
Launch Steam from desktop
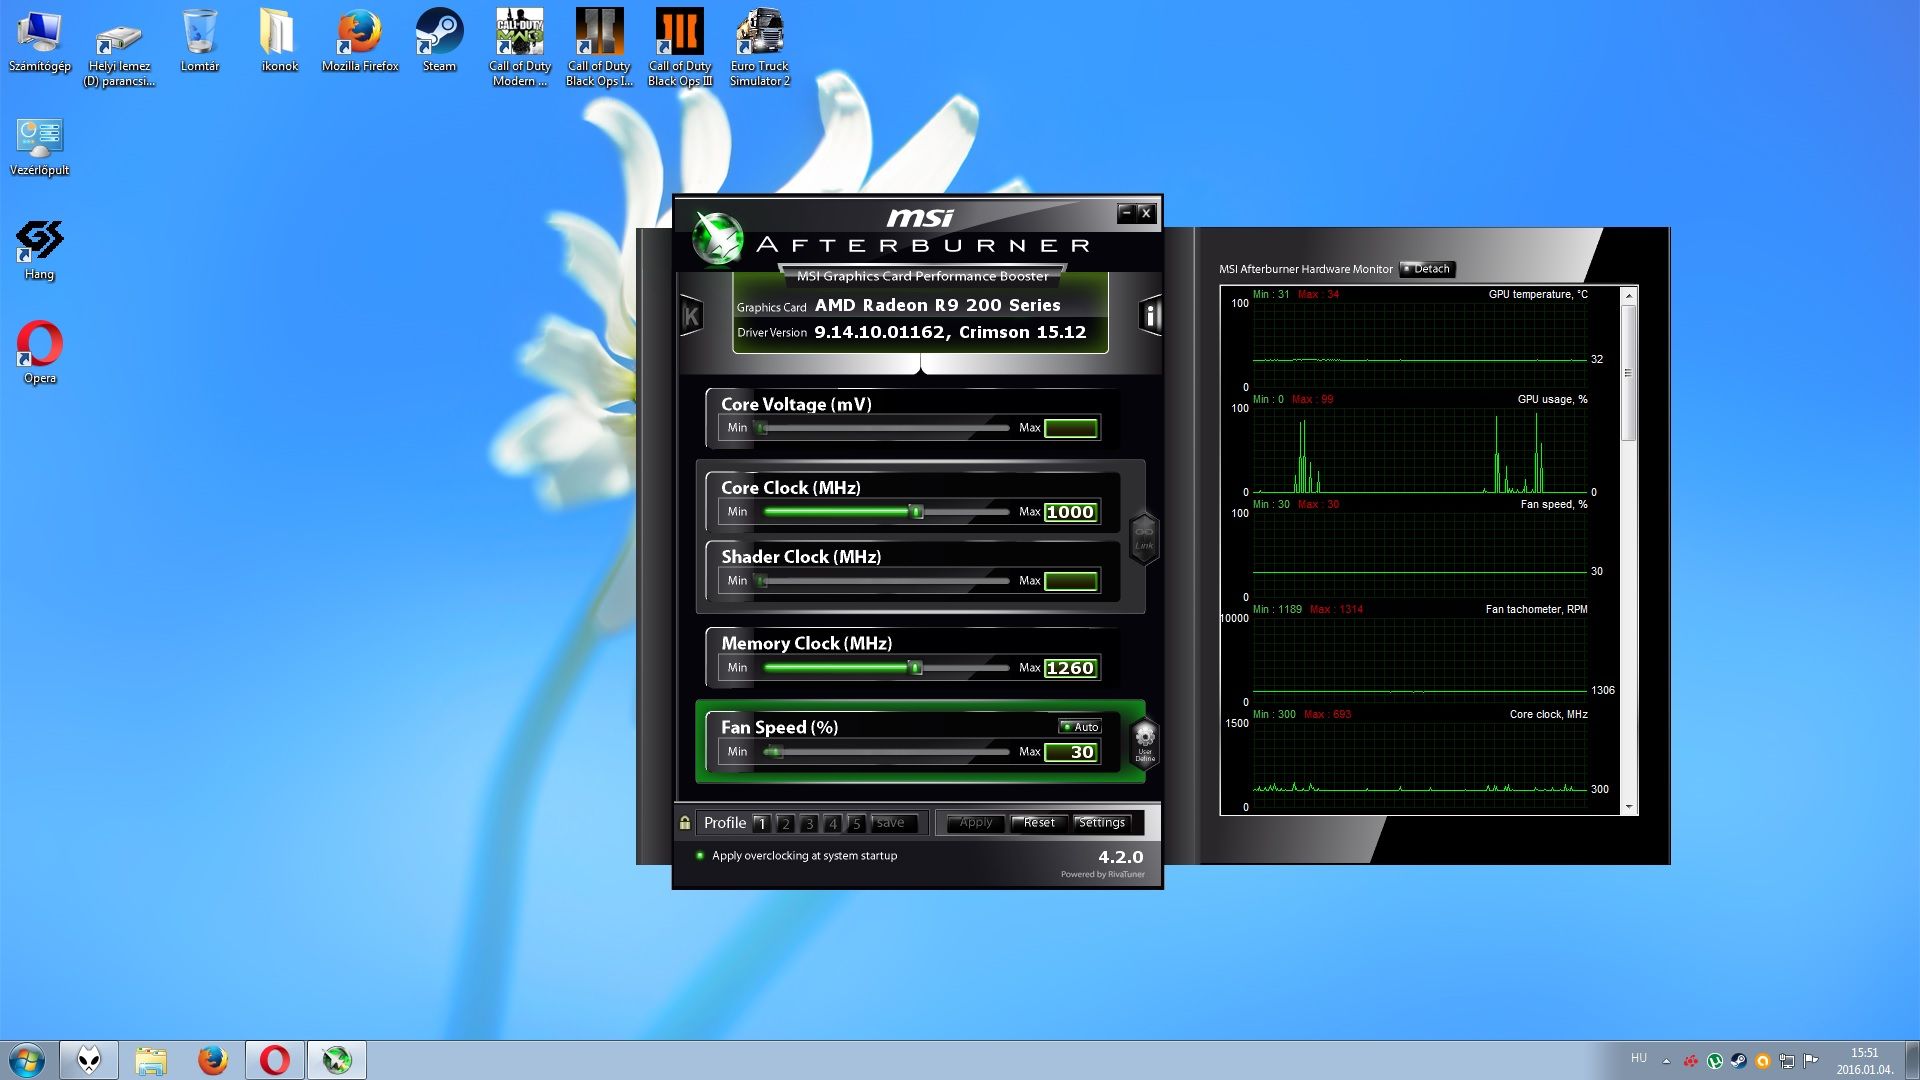point(439,41)
